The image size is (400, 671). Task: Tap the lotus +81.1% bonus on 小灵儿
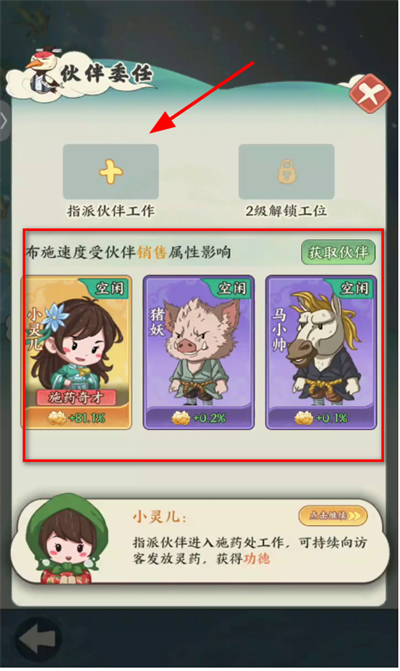(76, 418)
